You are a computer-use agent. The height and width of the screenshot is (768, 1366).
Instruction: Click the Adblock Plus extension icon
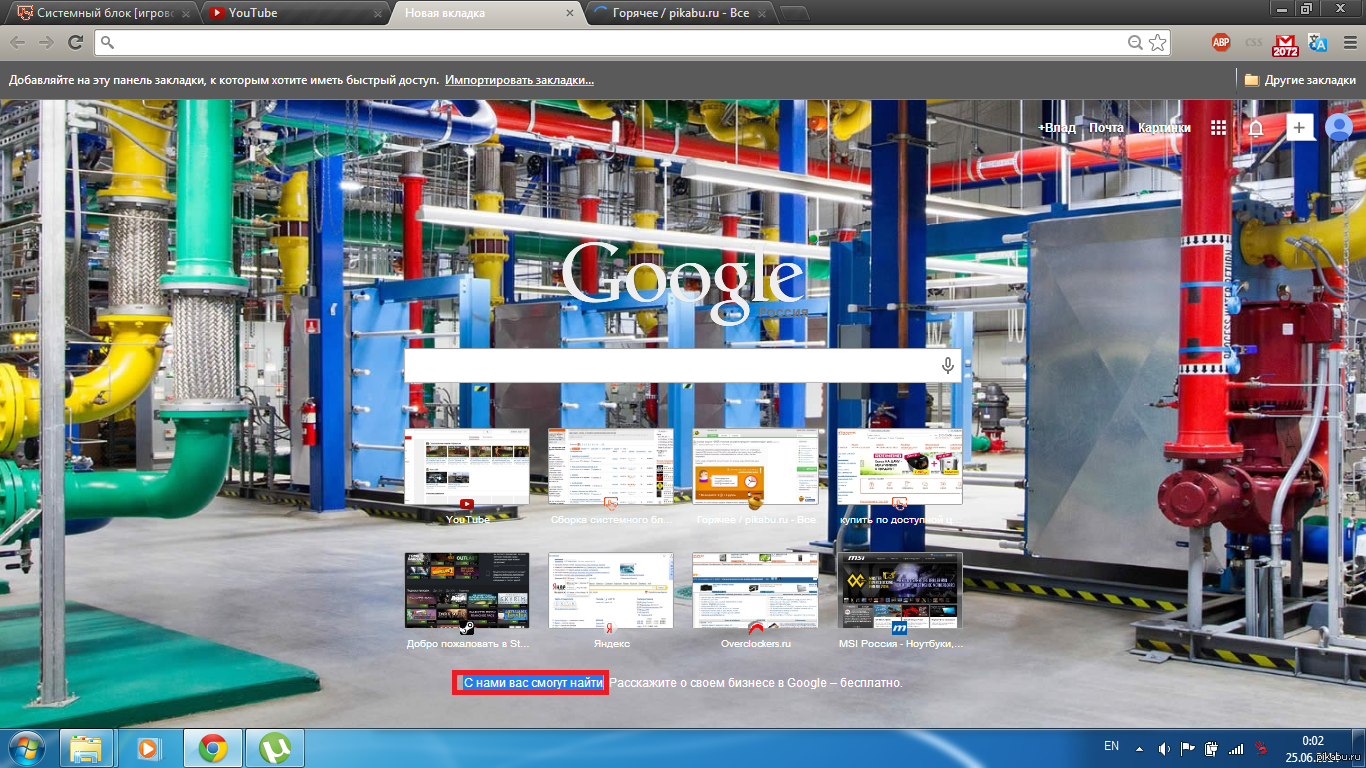click(1220, 42)
